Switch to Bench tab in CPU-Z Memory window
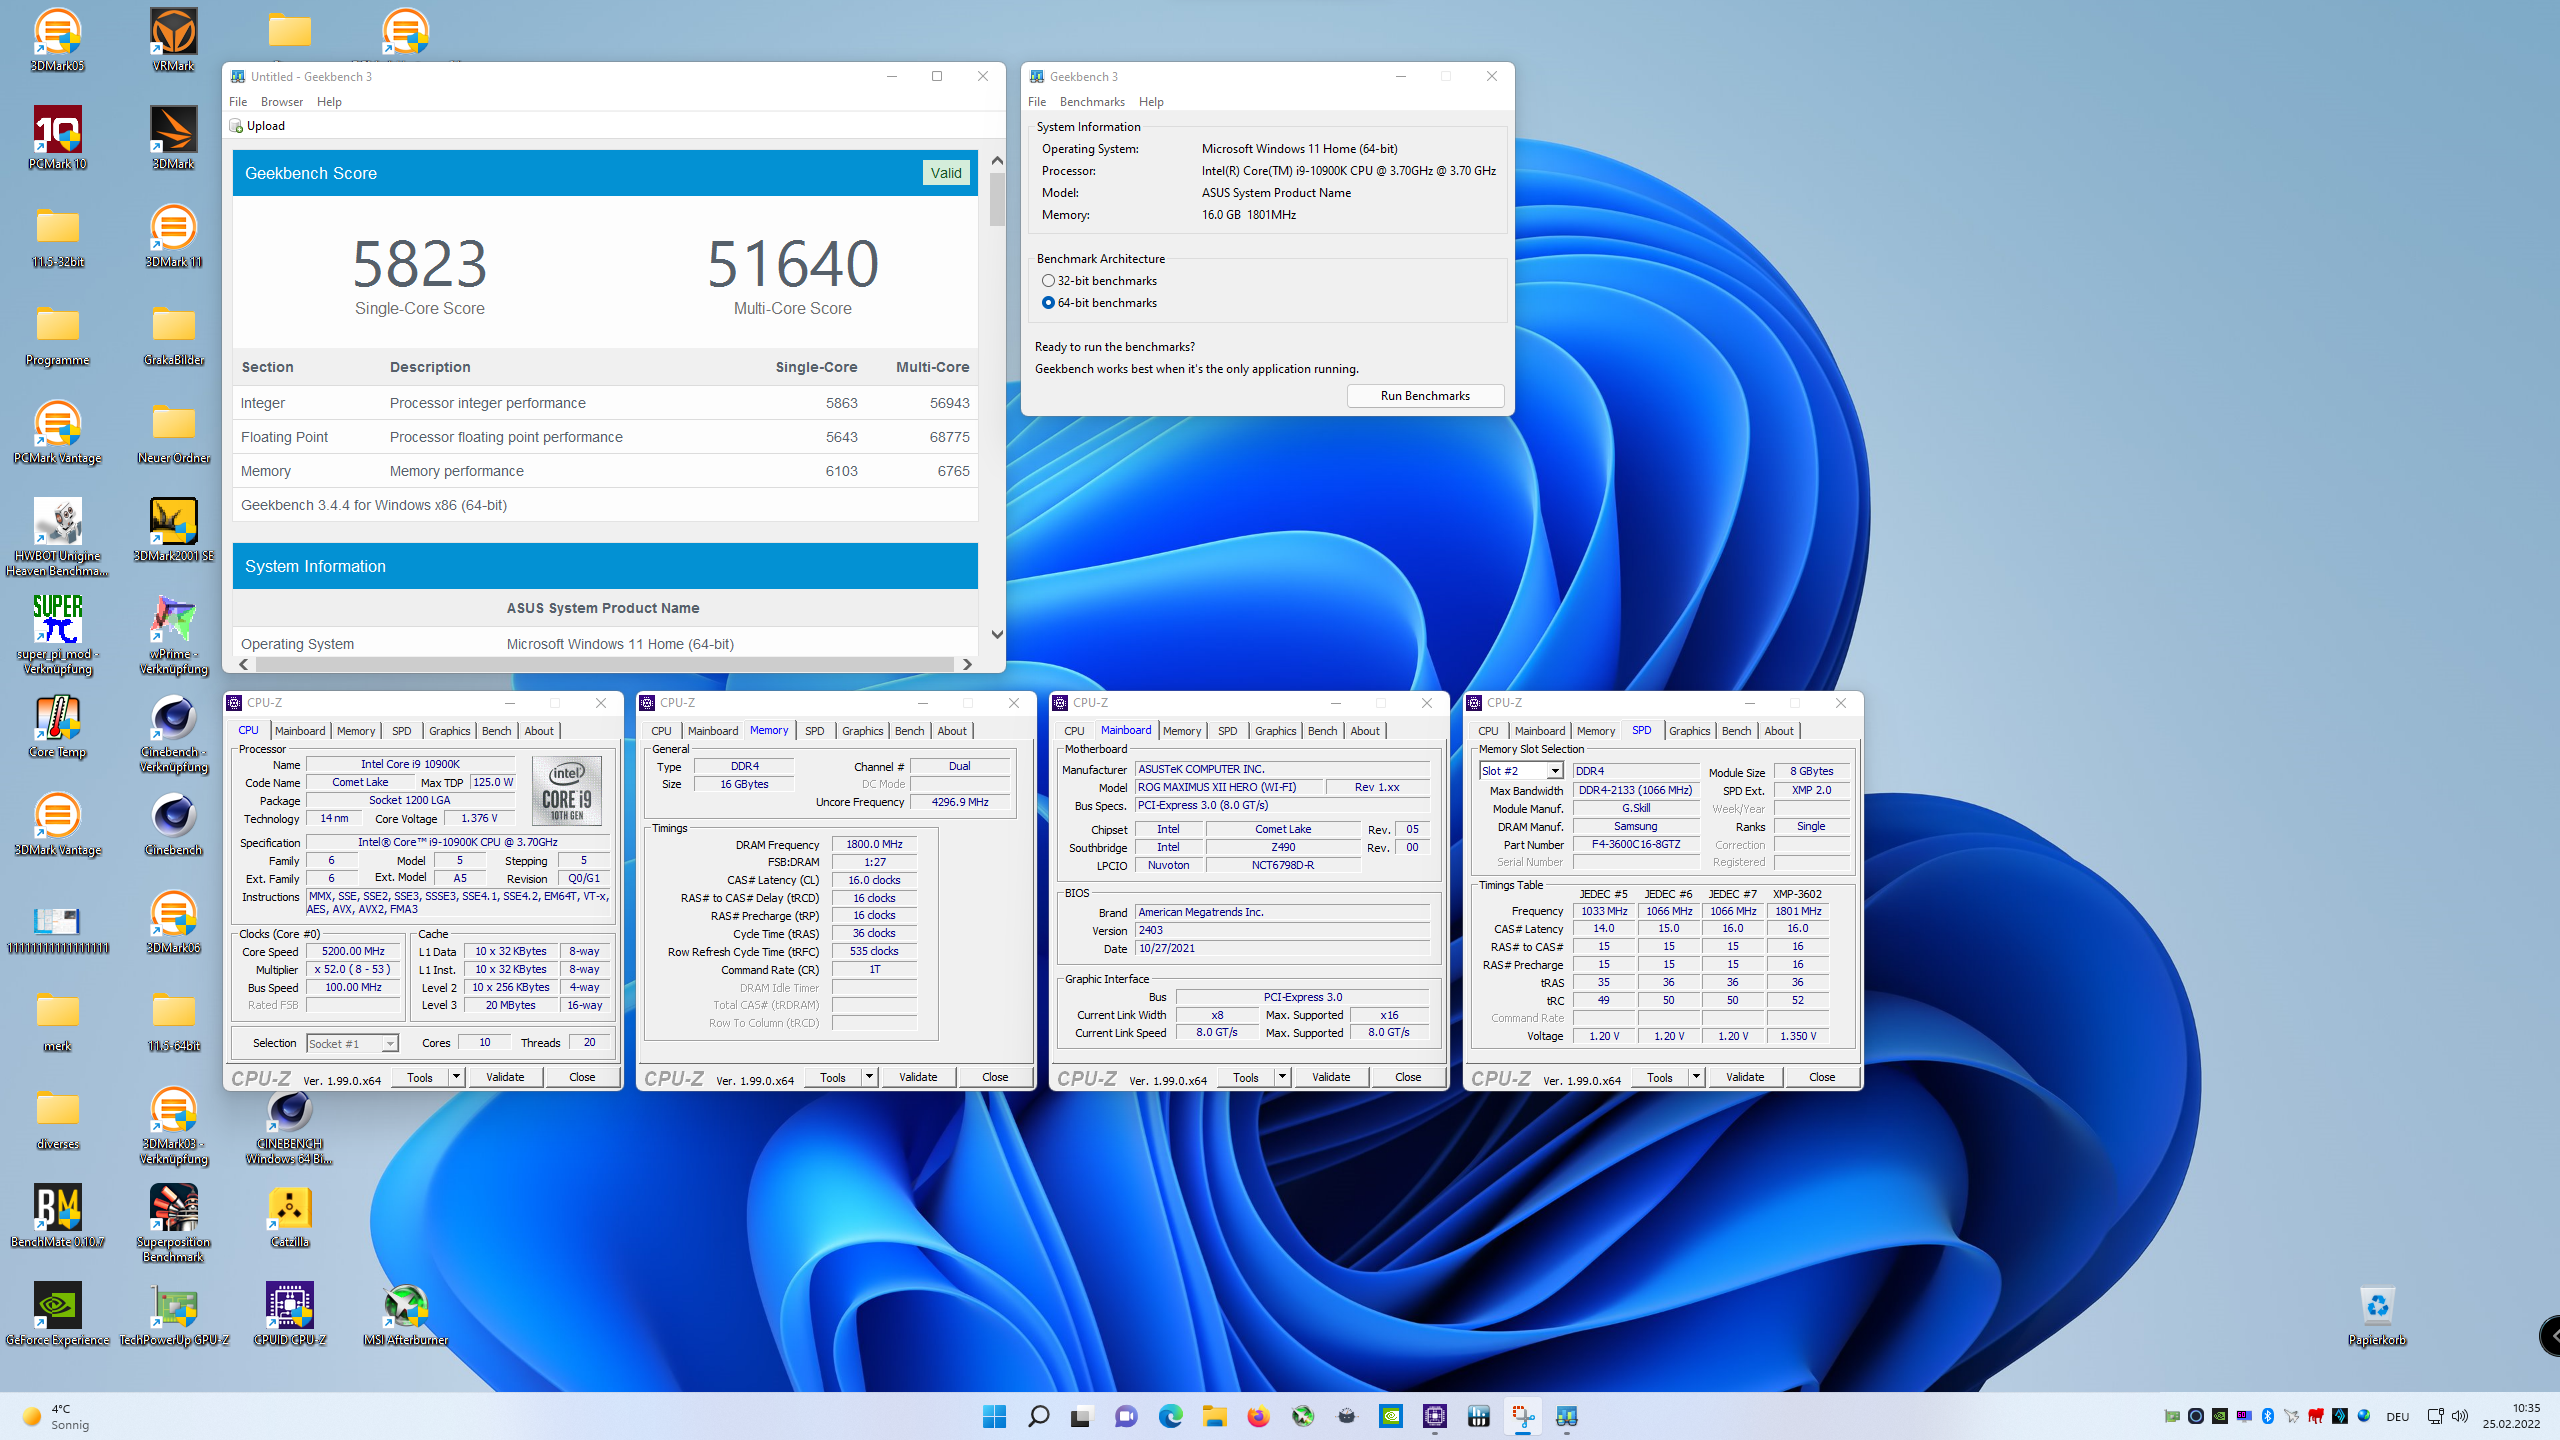This screenshot has height=1440, width=2560. pos(909,731)
